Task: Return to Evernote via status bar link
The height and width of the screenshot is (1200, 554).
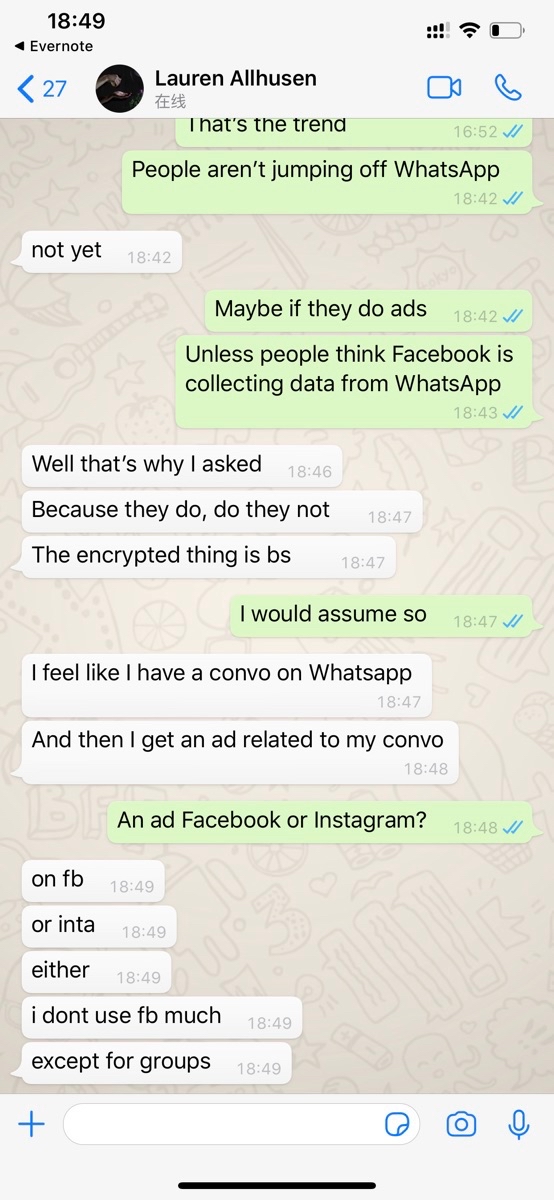Action: [x=54, y=46]
